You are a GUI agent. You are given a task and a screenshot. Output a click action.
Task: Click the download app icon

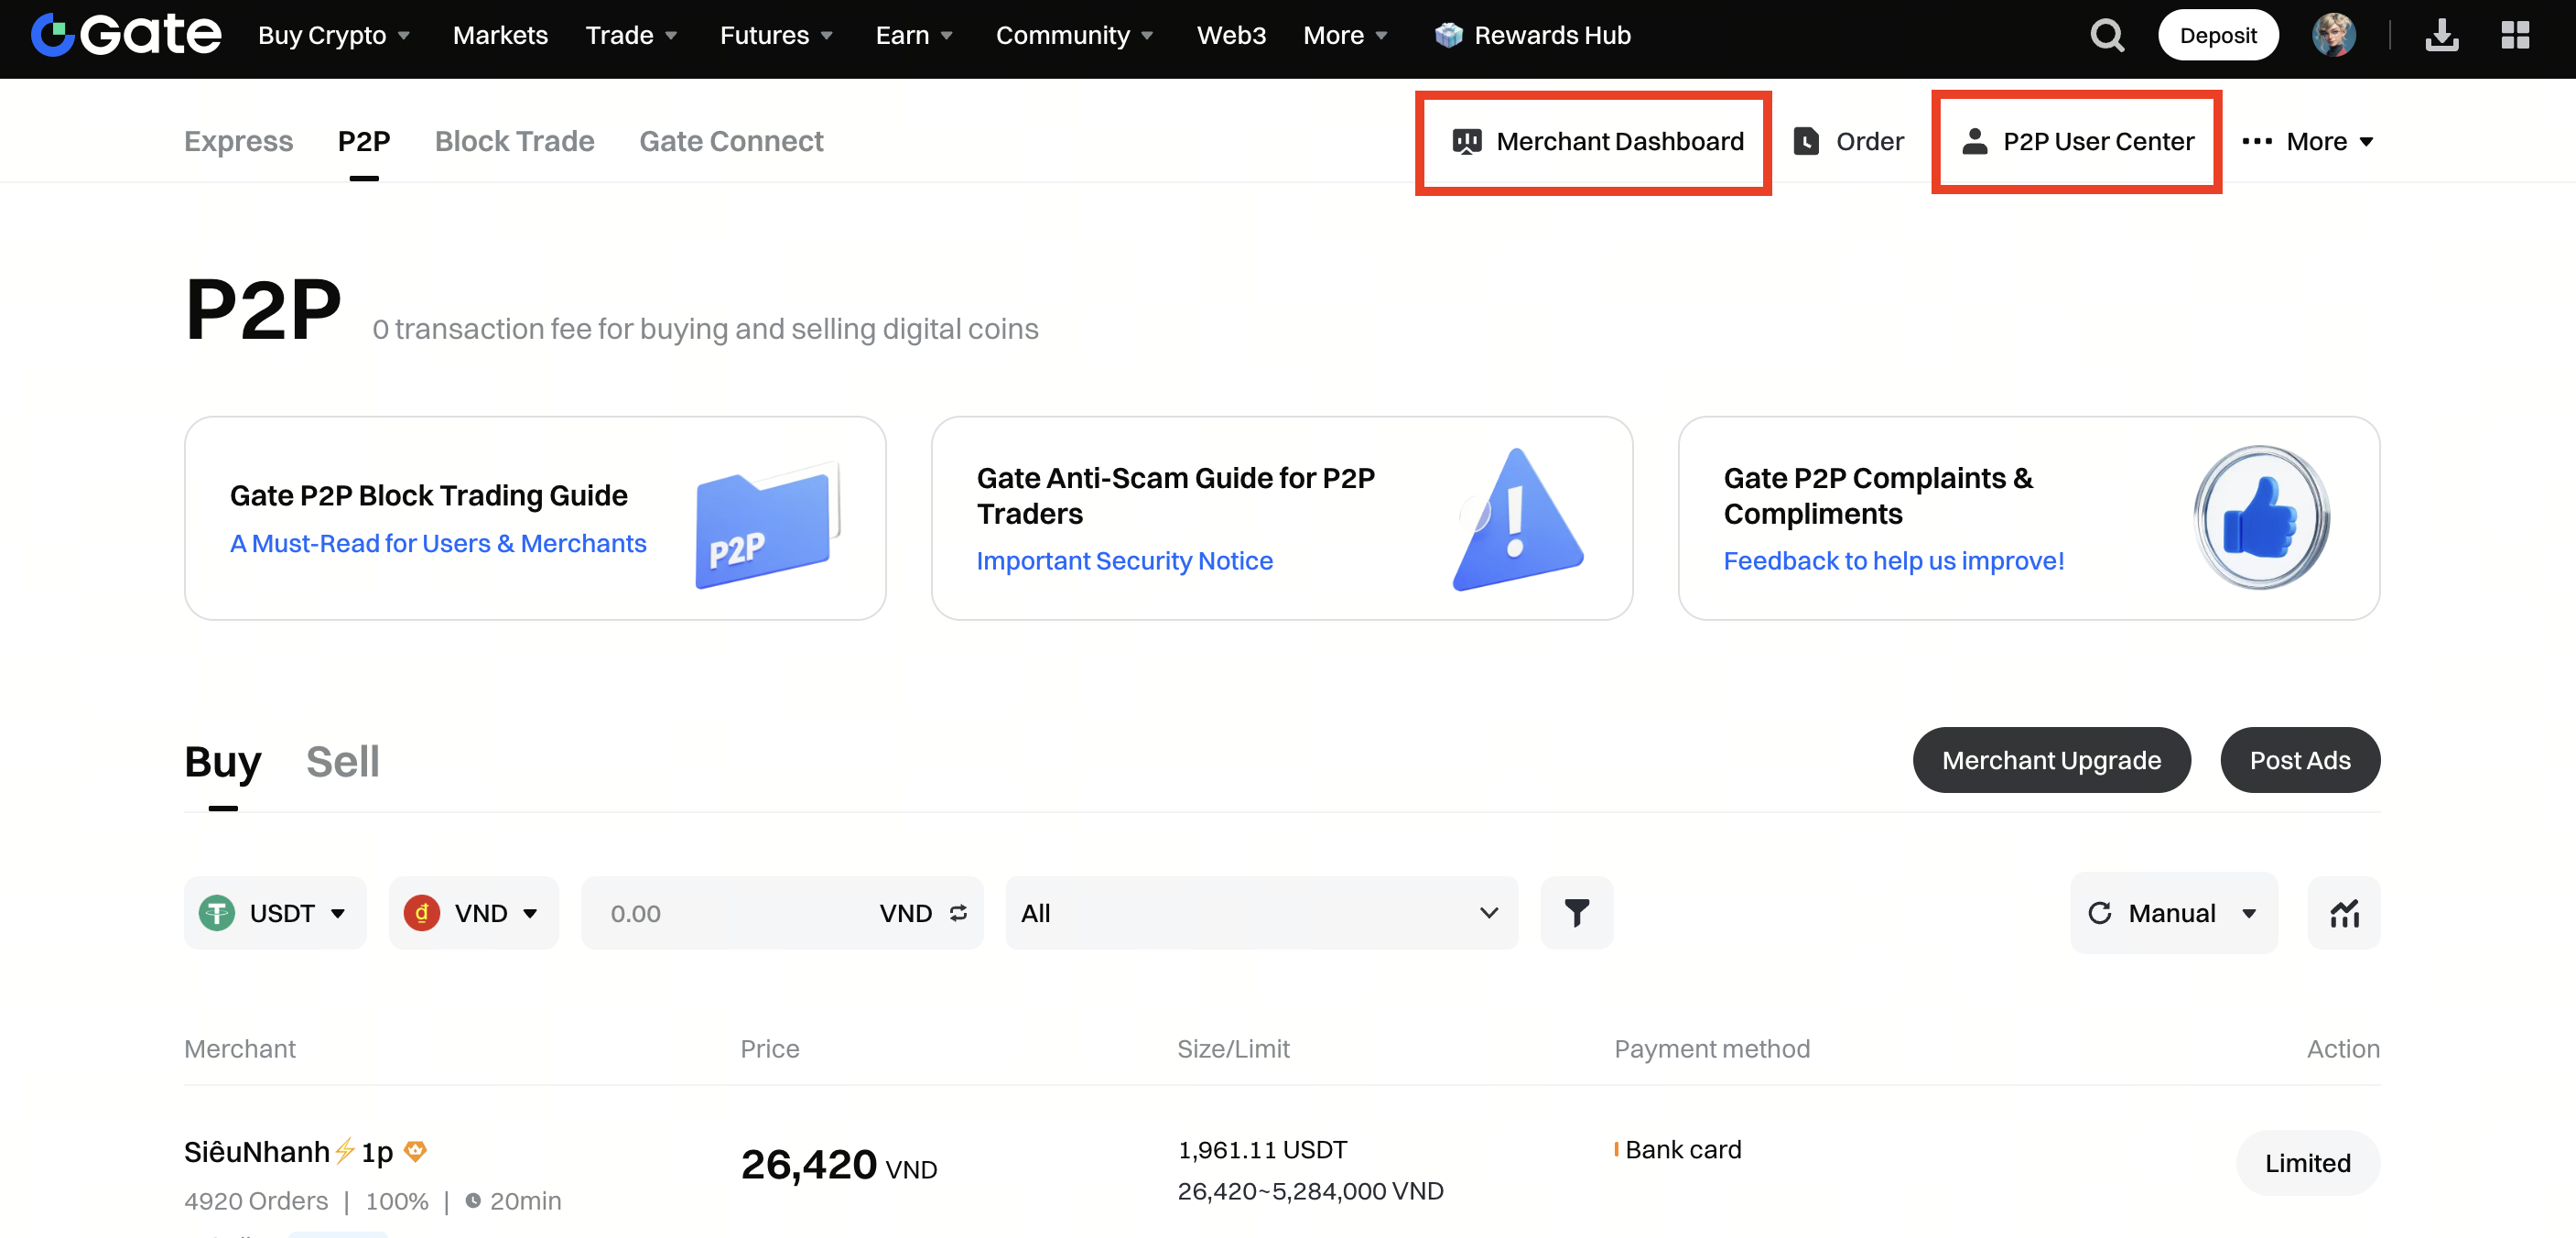[x=2441, y=36]
